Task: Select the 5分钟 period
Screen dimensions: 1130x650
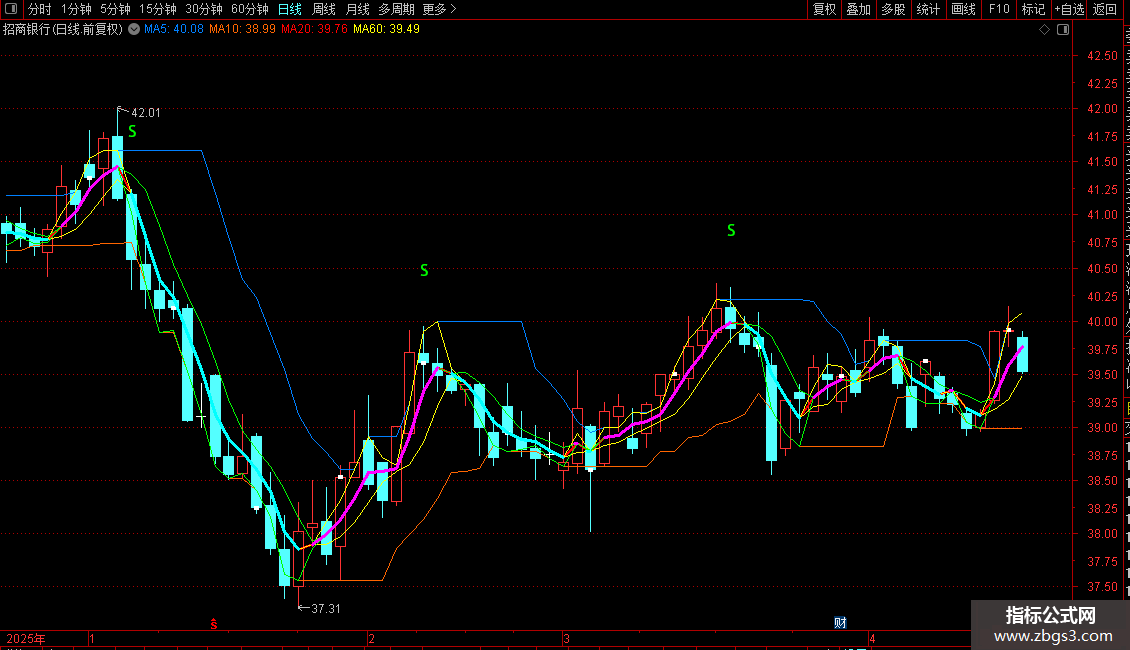Action: point(115,9)
